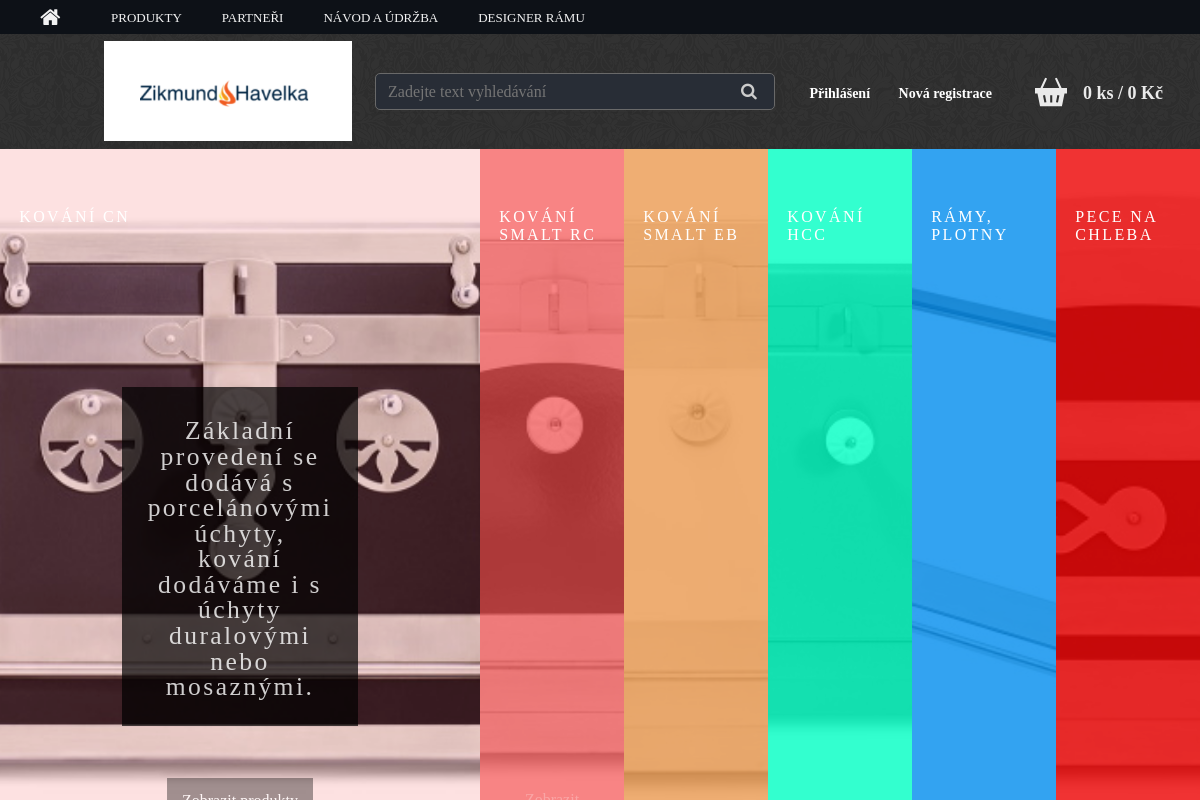Open Návod a údržba page
Screen dimensions: 1200x800
(x=380, y=18)
